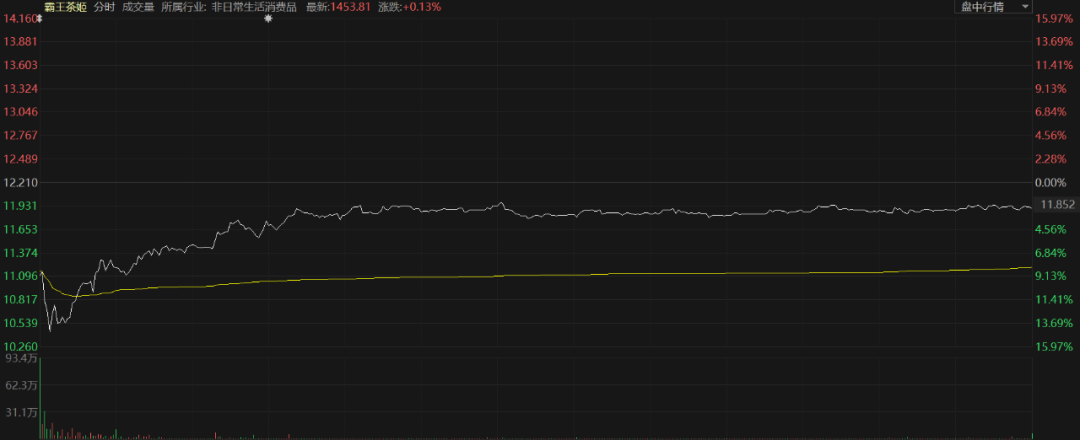Click the star marker icon atop the chart

tap(267, 19)
